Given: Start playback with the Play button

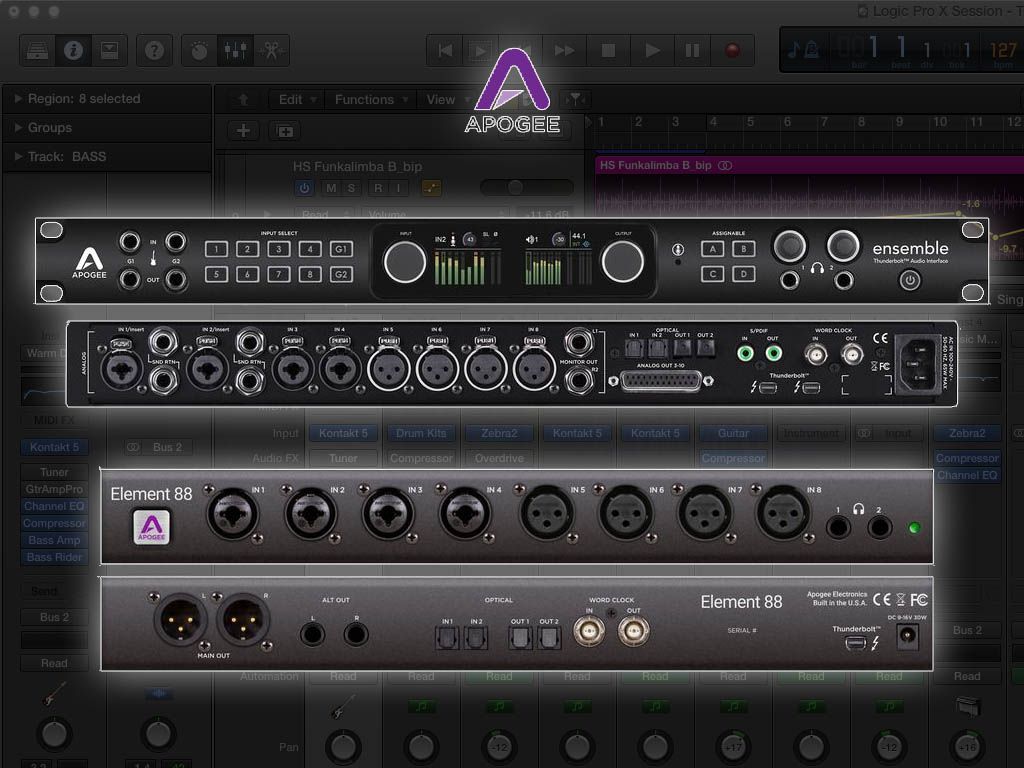Looking at the screenshot, I should coord(651,50).
